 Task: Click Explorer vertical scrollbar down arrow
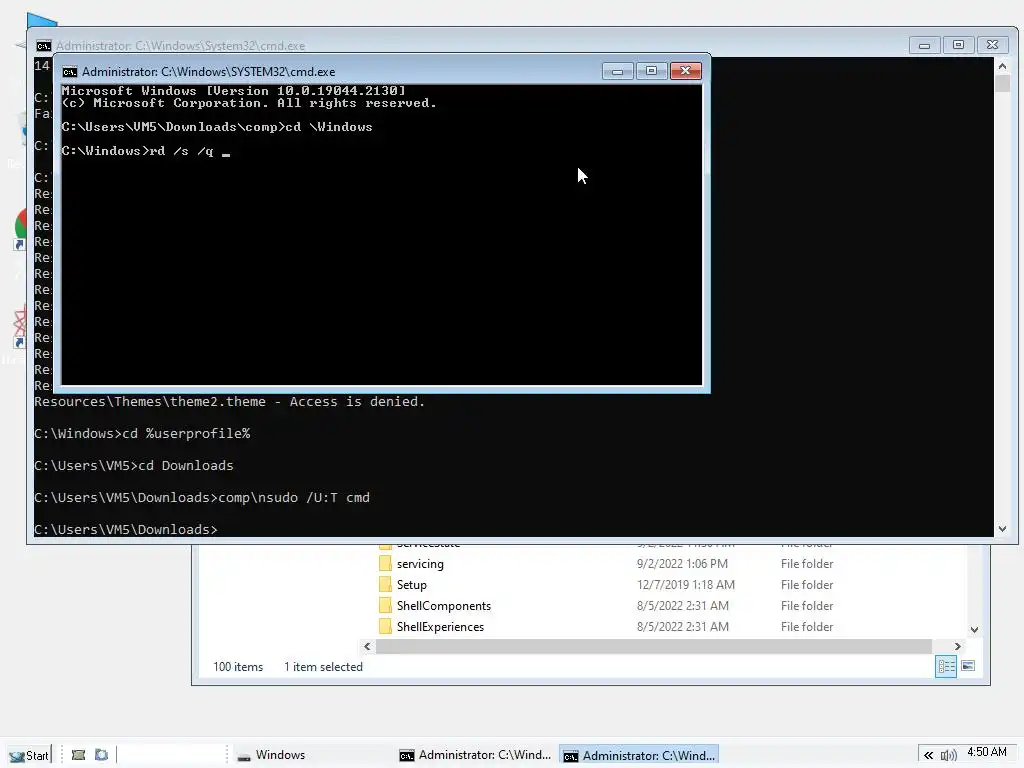pyautogui.click(x=974, y=630)
